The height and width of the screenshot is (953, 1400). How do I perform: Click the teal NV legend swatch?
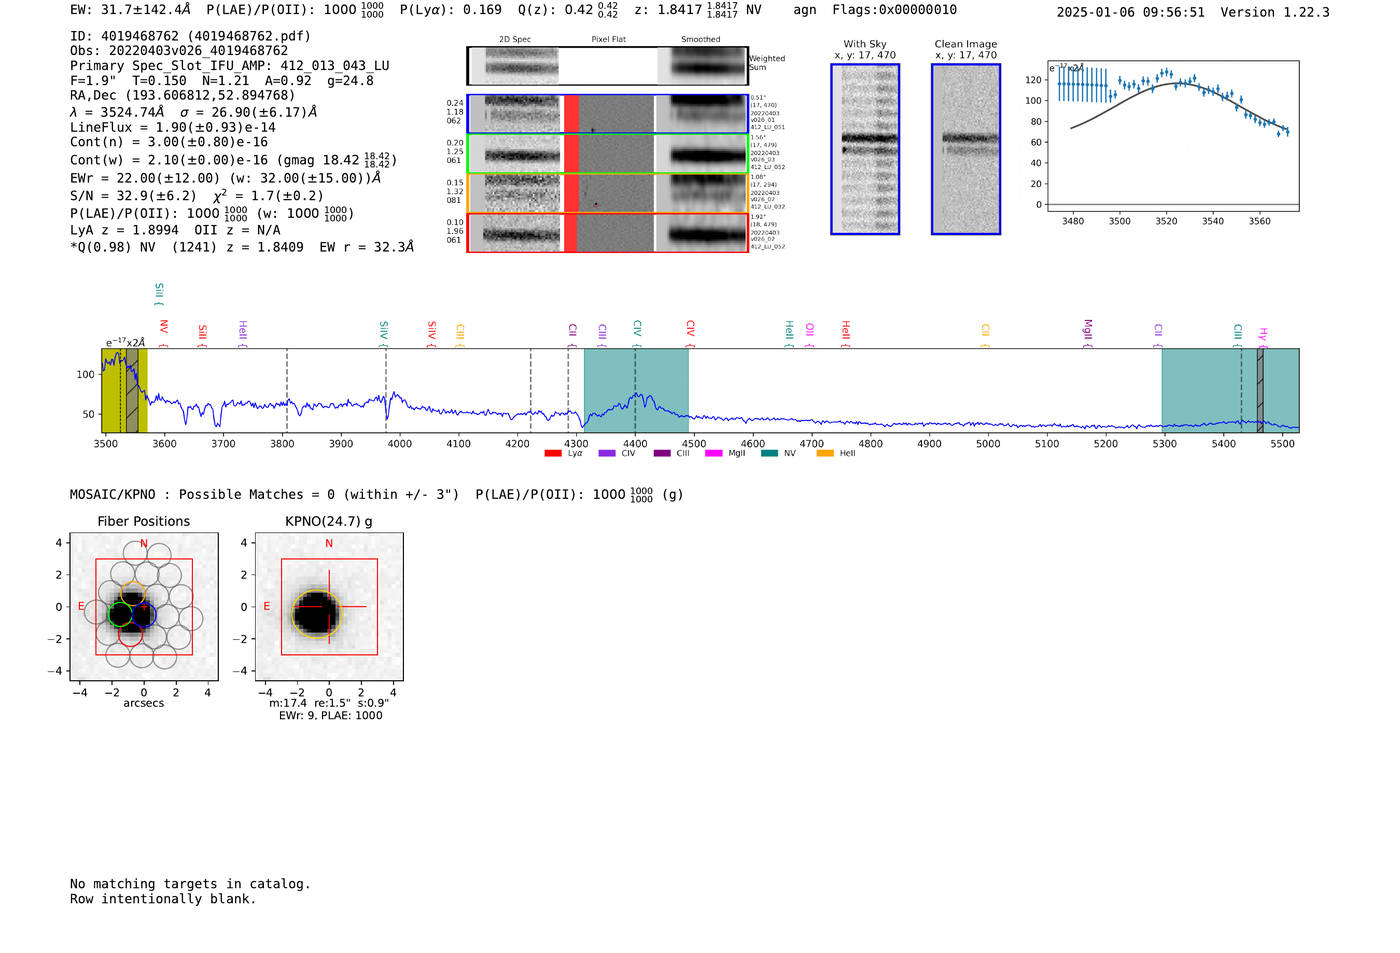tap(769, 454)
